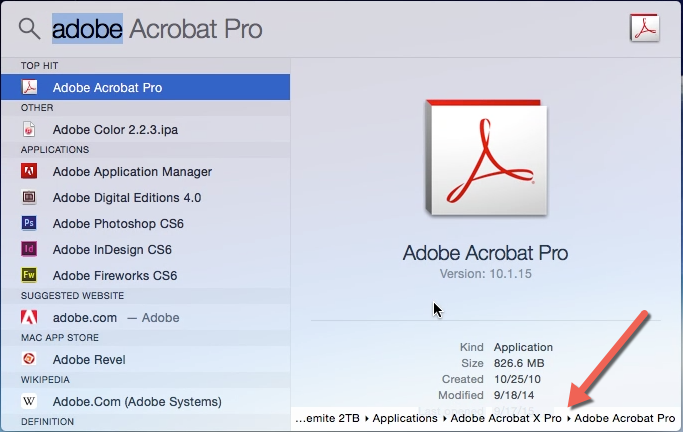Screen dimensions: 683x432
Task: Select the Adobe Acrobat Pro top hit
Action: pos(145,87)
